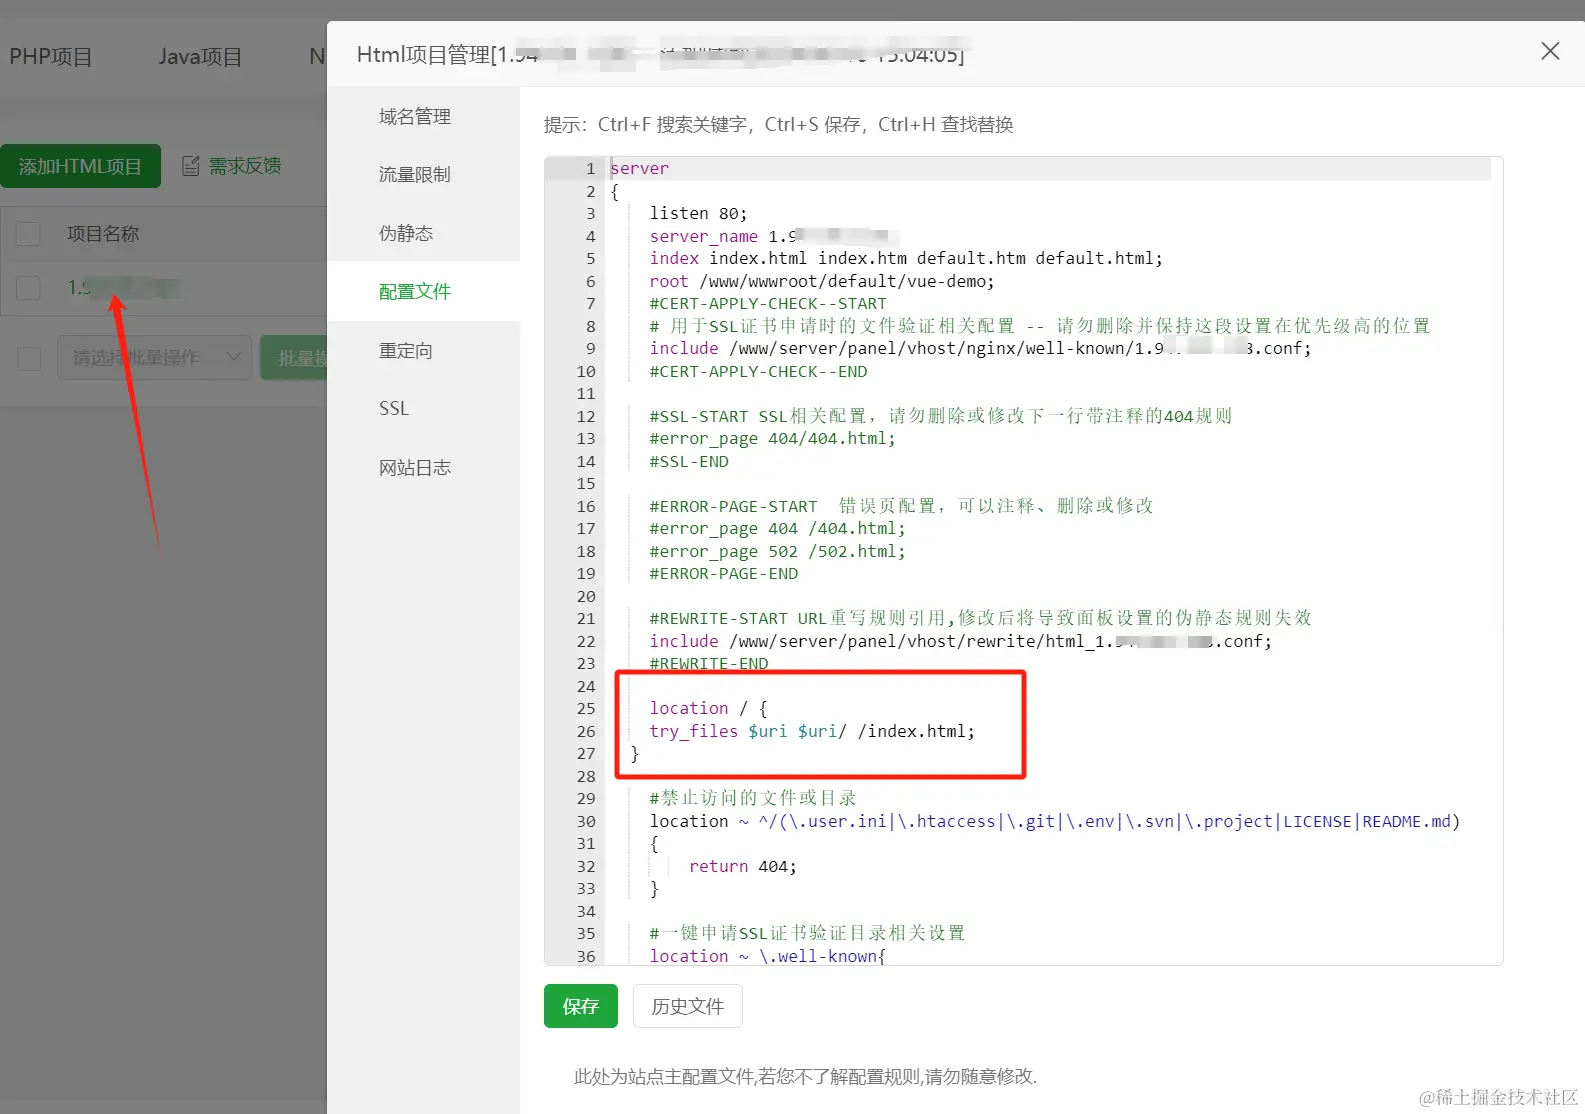Click the '#SSL-START' comment line
This screenshot has width=1585, height=1114.
tap(941, 416)
